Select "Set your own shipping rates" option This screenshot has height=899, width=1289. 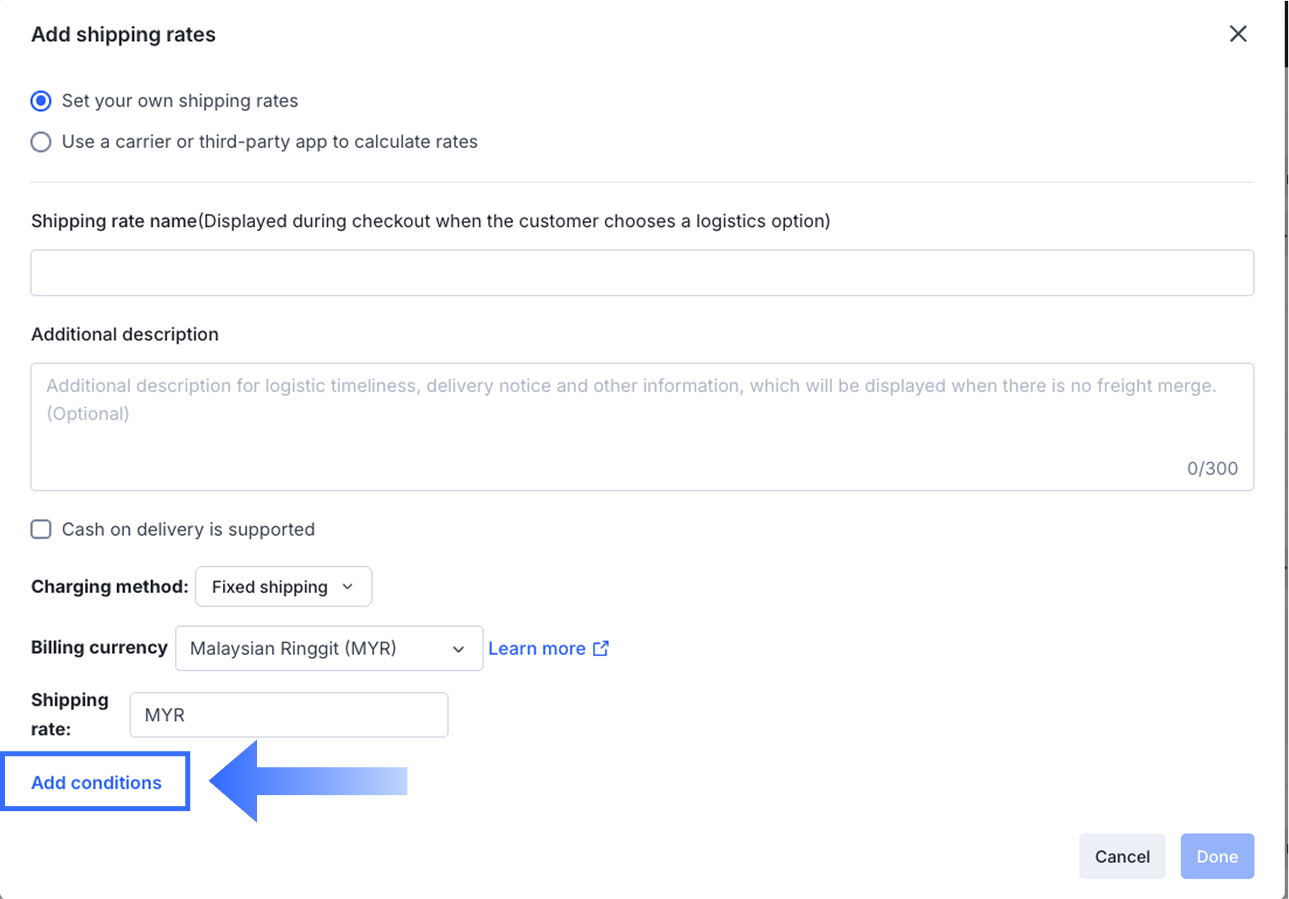[41, 101]
